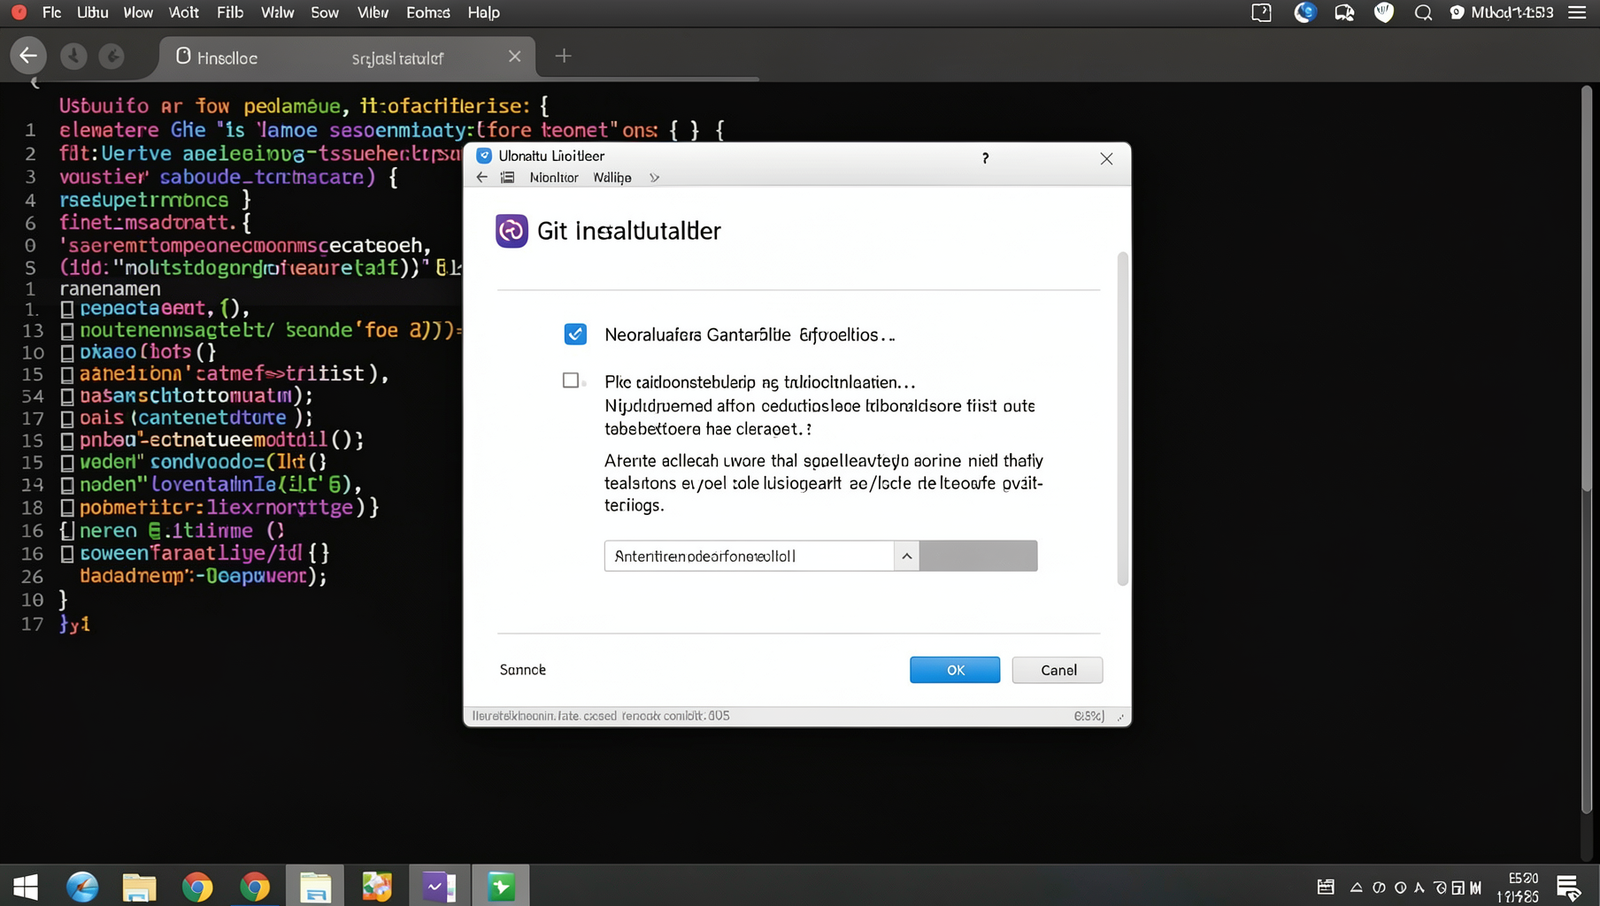Open the File Explorer folder in taskbar

tap(139, 887)
